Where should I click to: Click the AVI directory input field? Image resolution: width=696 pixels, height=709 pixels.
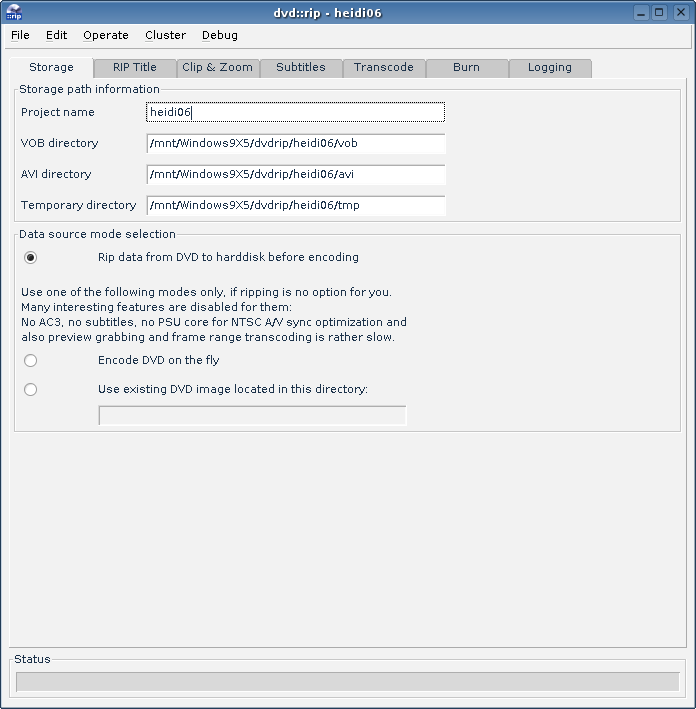click(296, 175)
